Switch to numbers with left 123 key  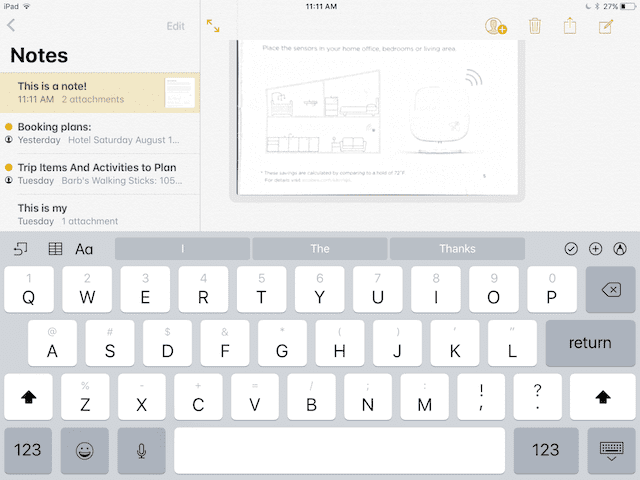tap(28, 450)
